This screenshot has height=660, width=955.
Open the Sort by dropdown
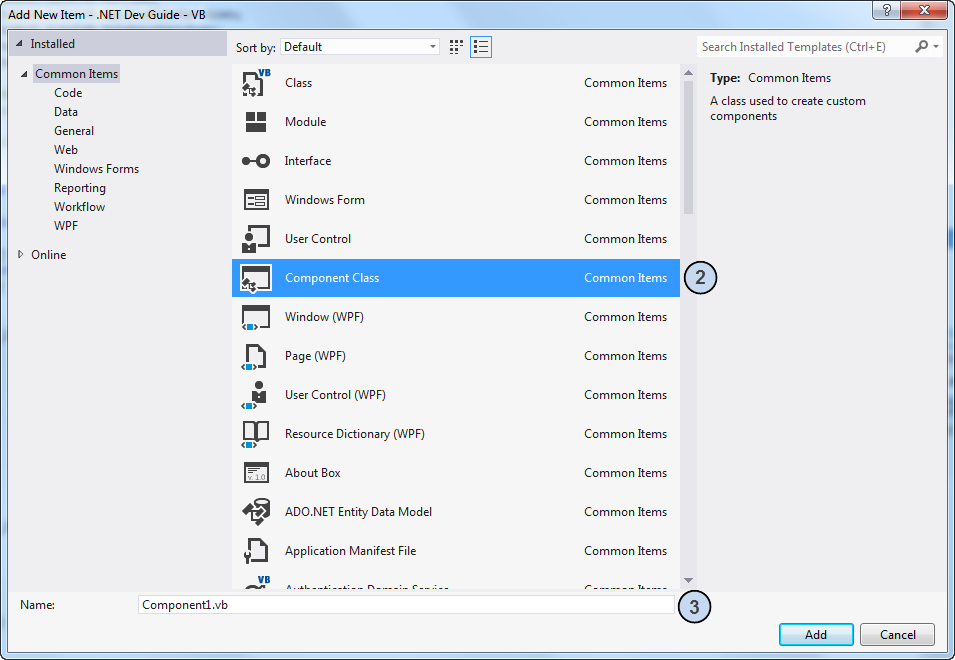click(360, 47)
